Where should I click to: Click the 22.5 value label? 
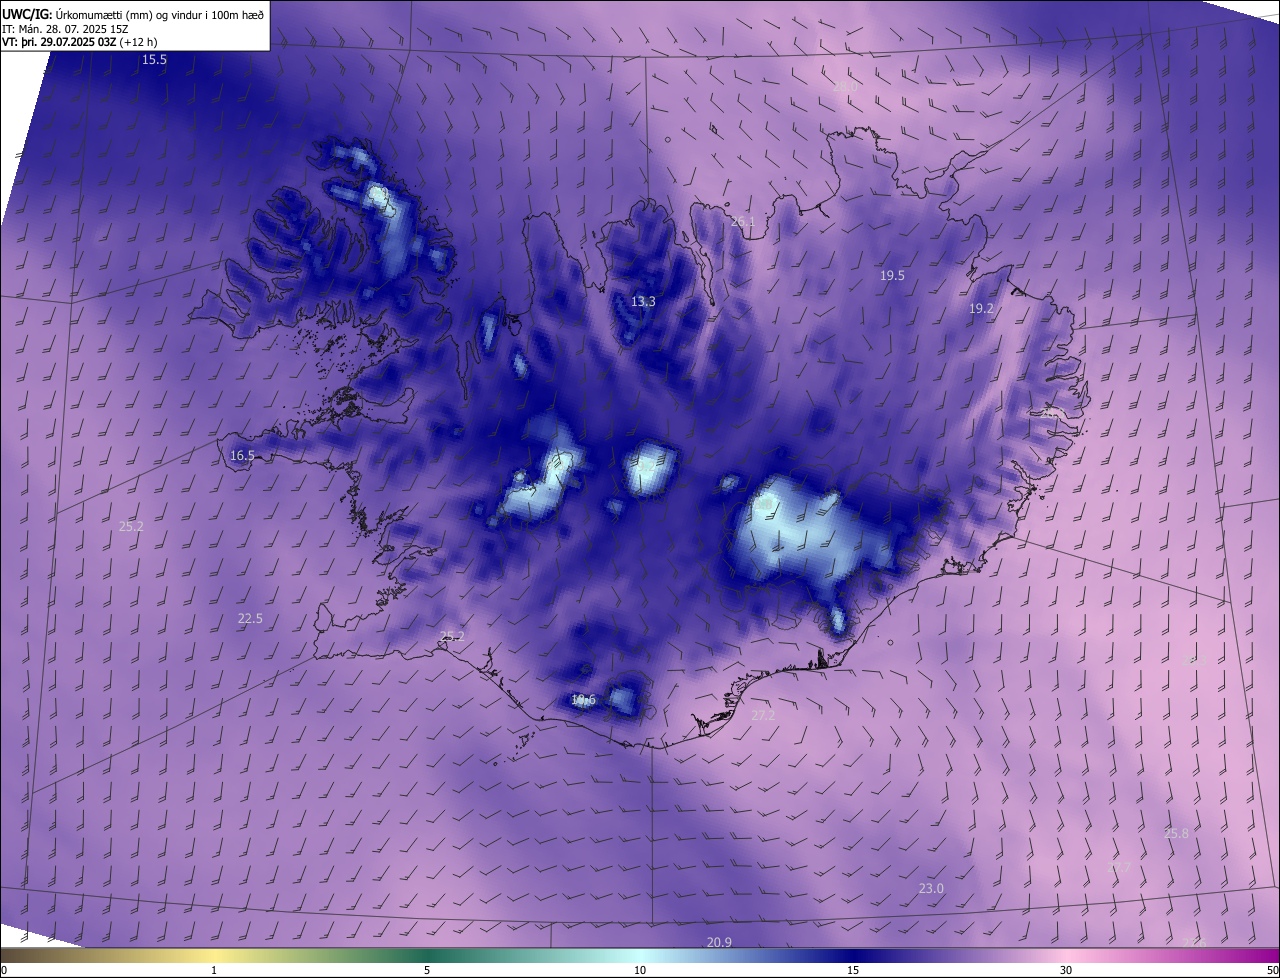tap(250, 619)
